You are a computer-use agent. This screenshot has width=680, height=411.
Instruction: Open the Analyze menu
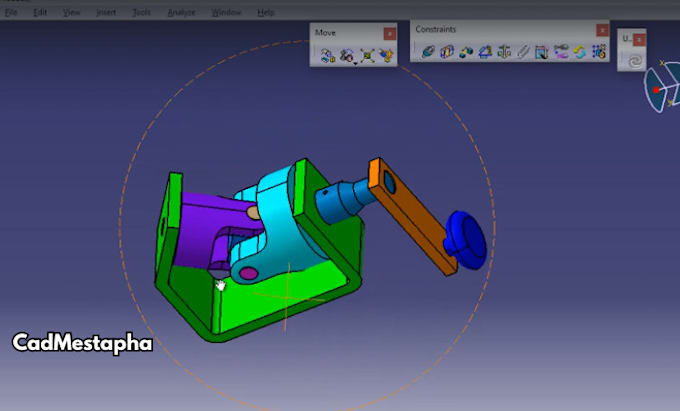click(181, 13)
